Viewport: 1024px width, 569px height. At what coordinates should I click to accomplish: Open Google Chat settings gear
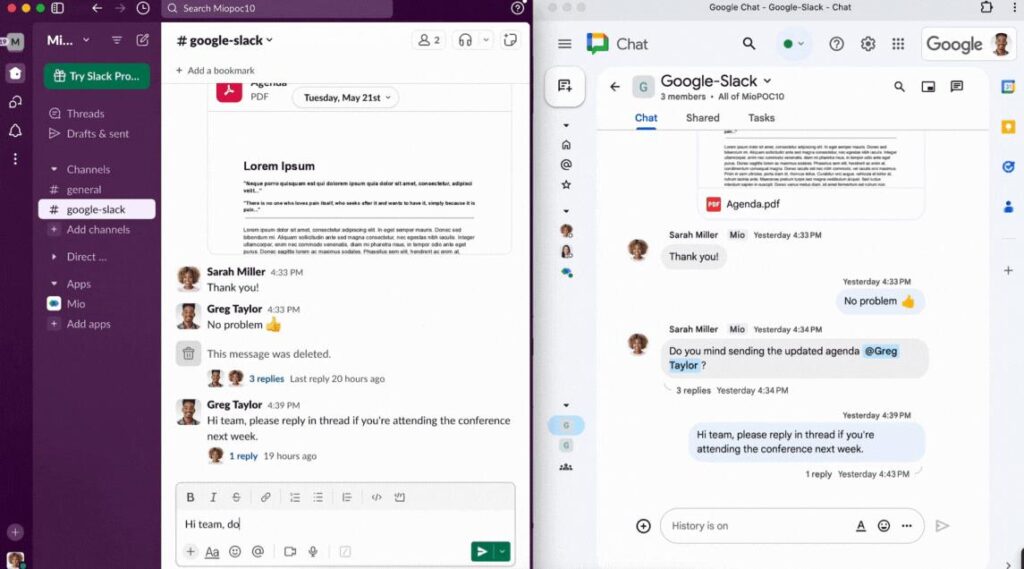click(868, 44)
